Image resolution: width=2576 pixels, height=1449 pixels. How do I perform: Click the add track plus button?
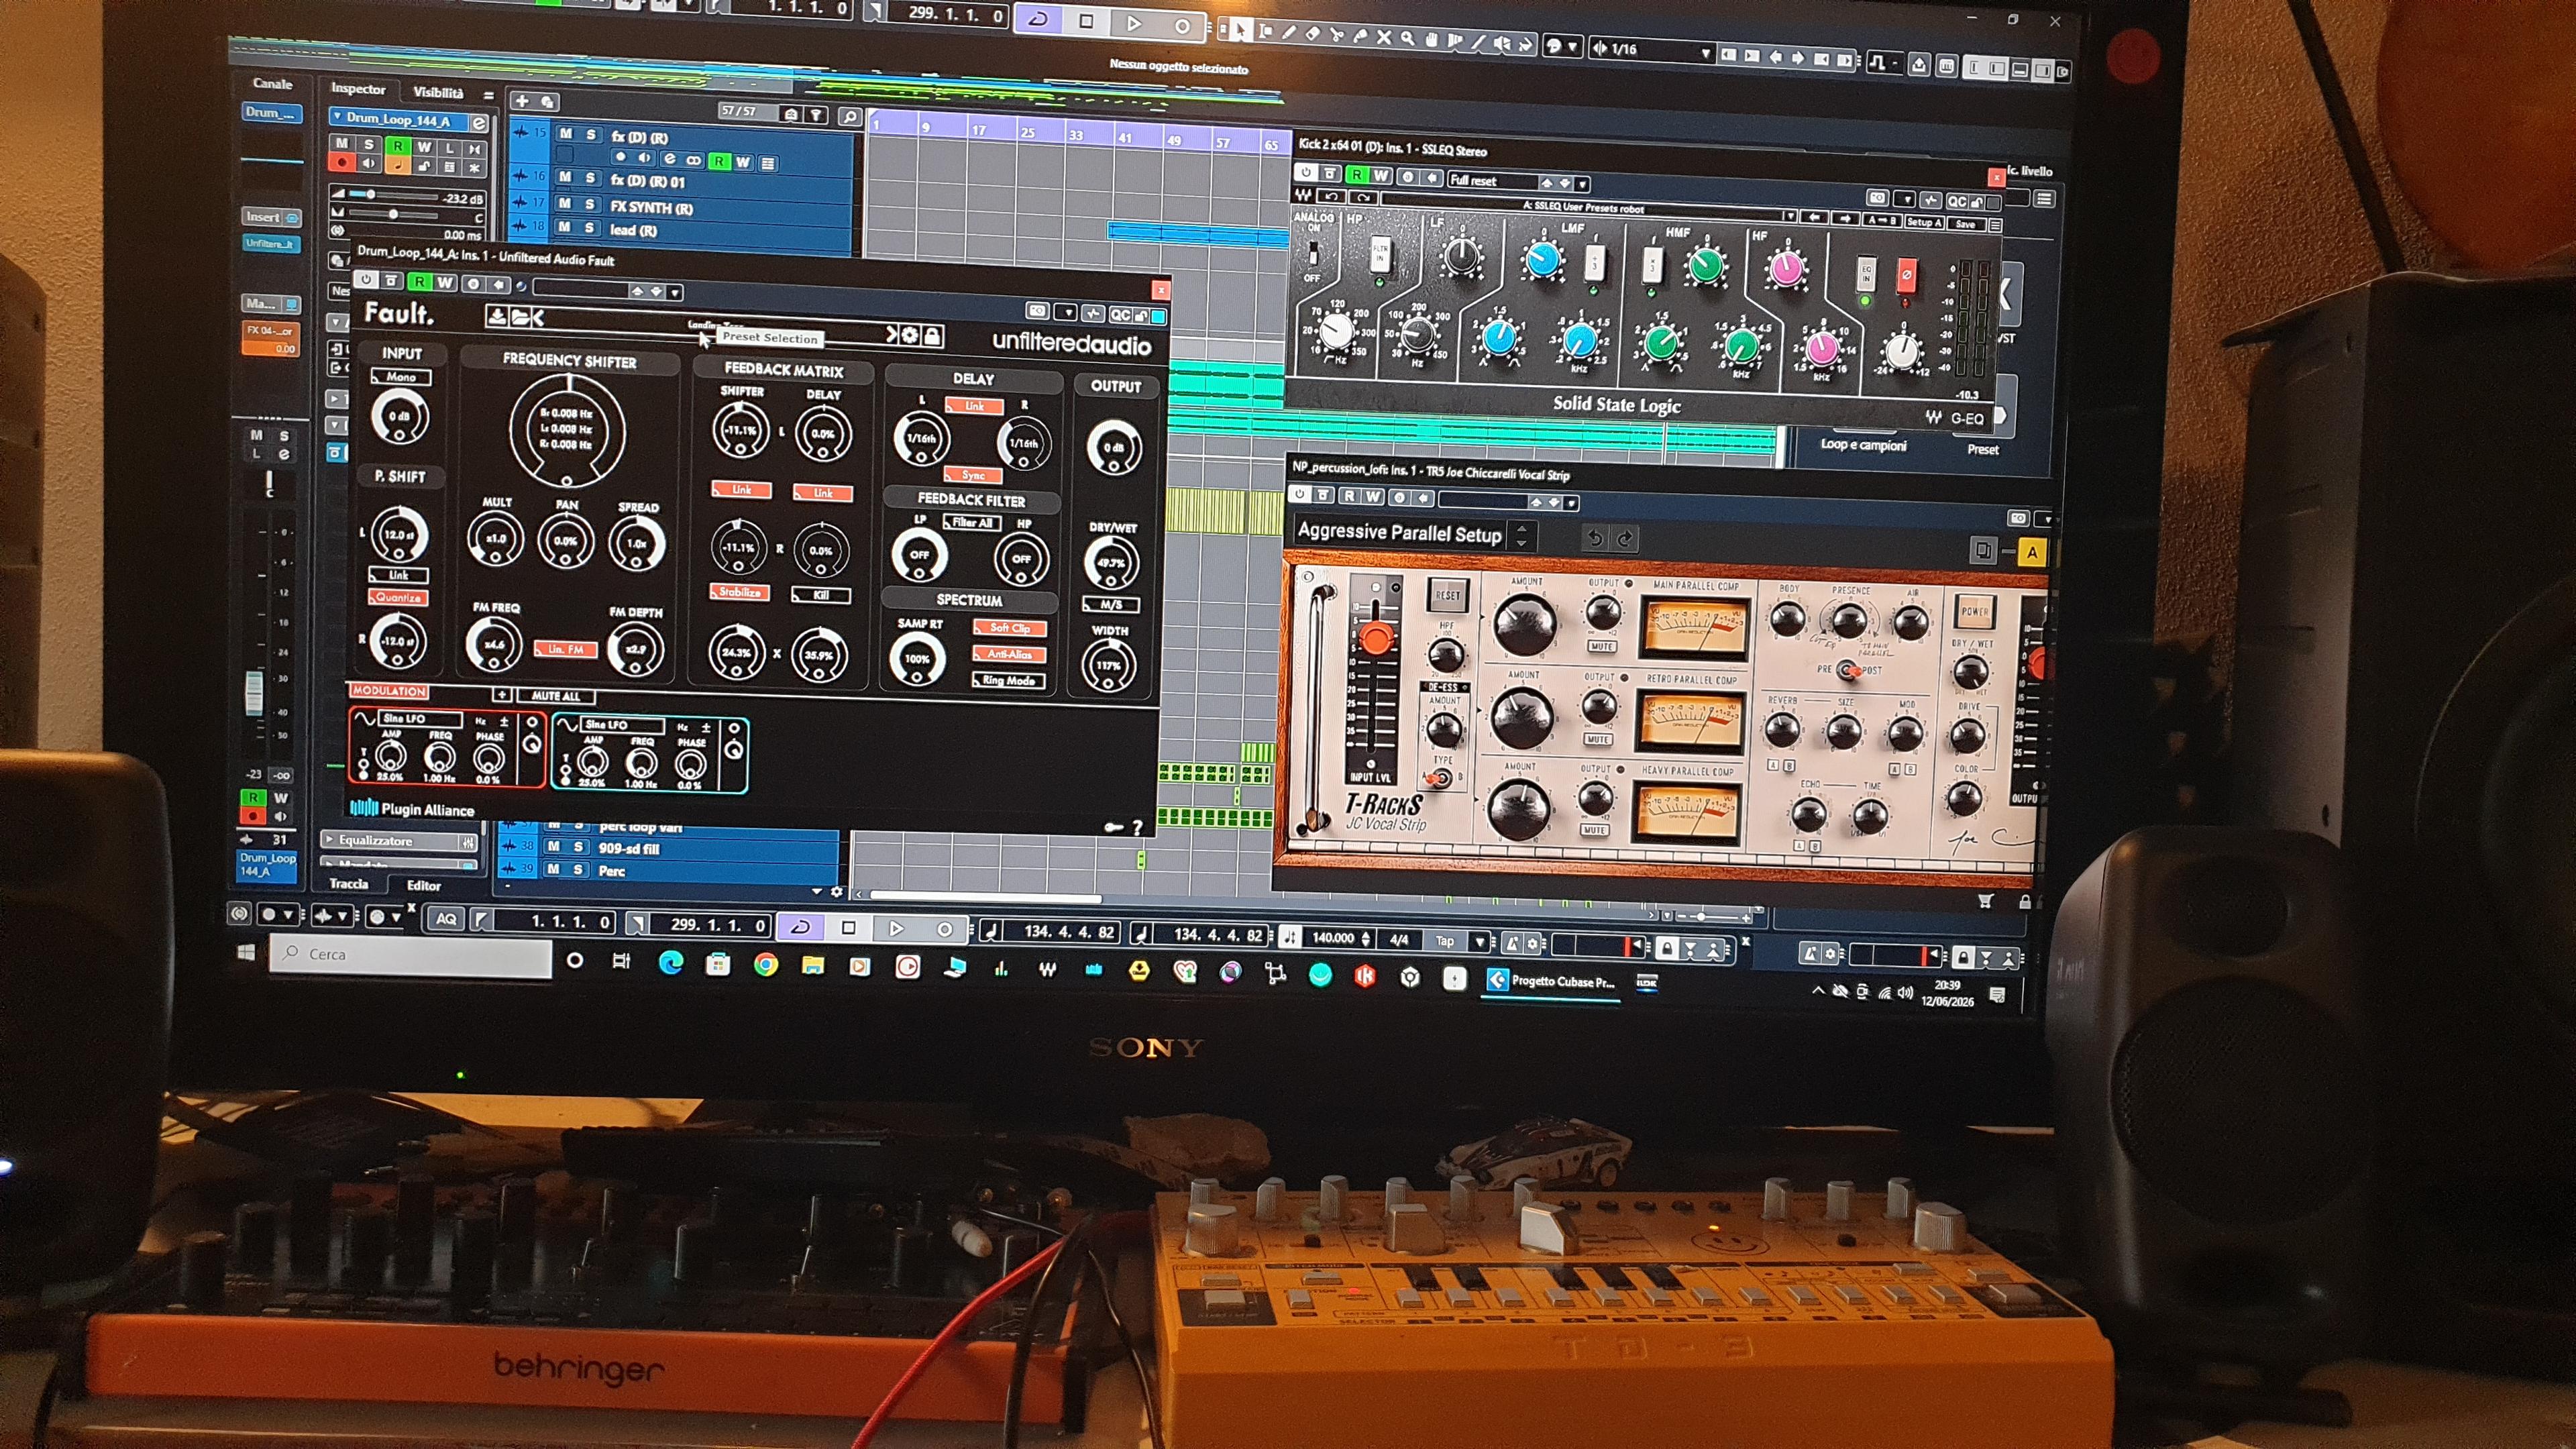tap(522, 101)
